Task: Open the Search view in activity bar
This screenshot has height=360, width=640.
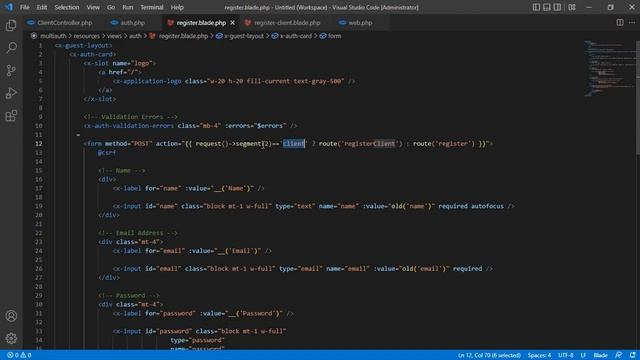Action: (11, 48)
